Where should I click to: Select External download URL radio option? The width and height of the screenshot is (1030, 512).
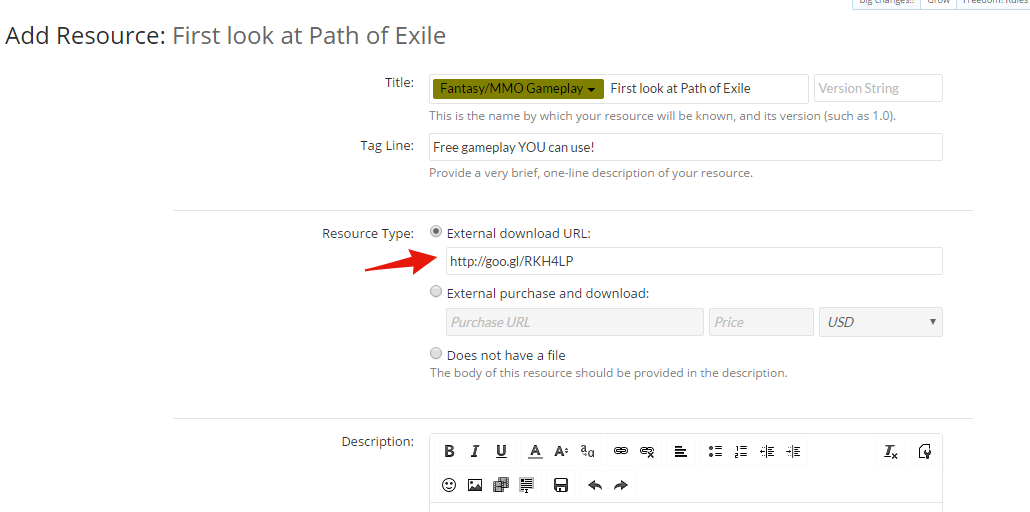(x=436, y=232)
